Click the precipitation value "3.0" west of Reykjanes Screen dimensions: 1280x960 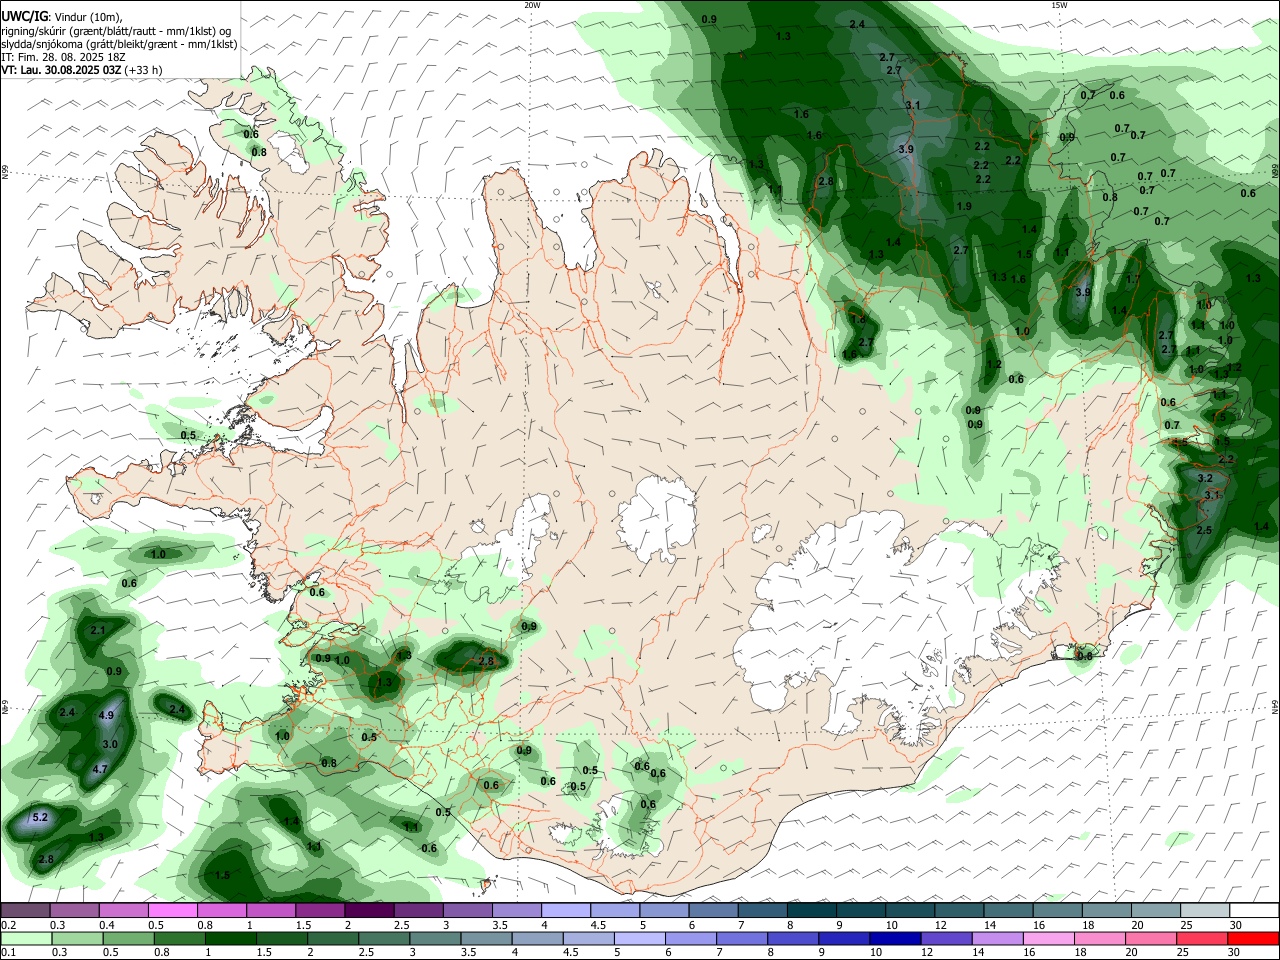click(x=110, y=744)
